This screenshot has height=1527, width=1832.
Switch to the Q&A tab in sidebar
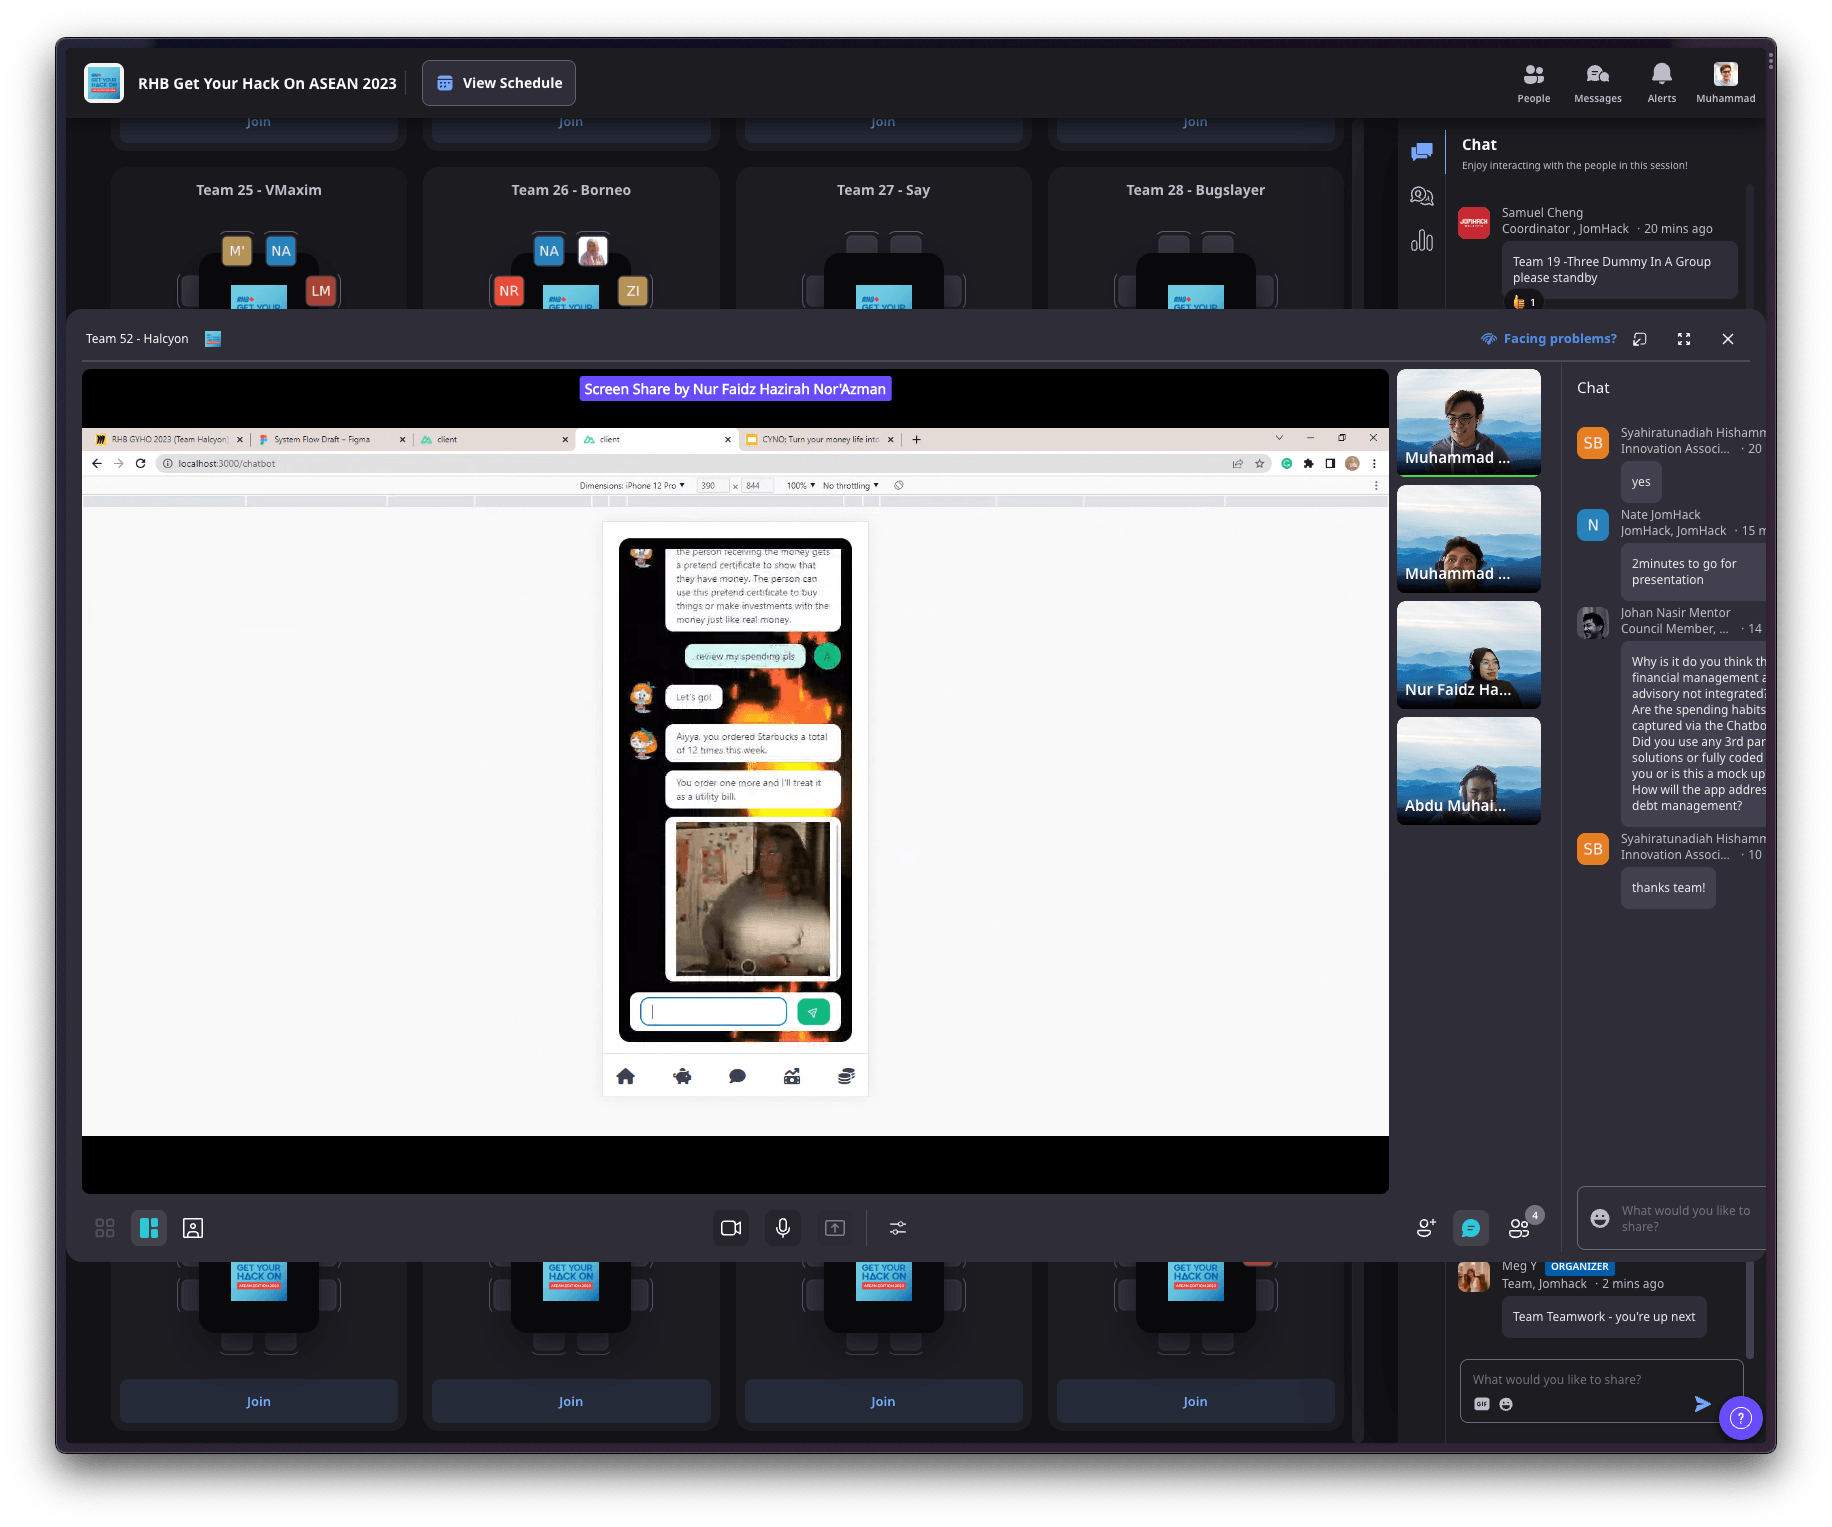point(1421,196)
